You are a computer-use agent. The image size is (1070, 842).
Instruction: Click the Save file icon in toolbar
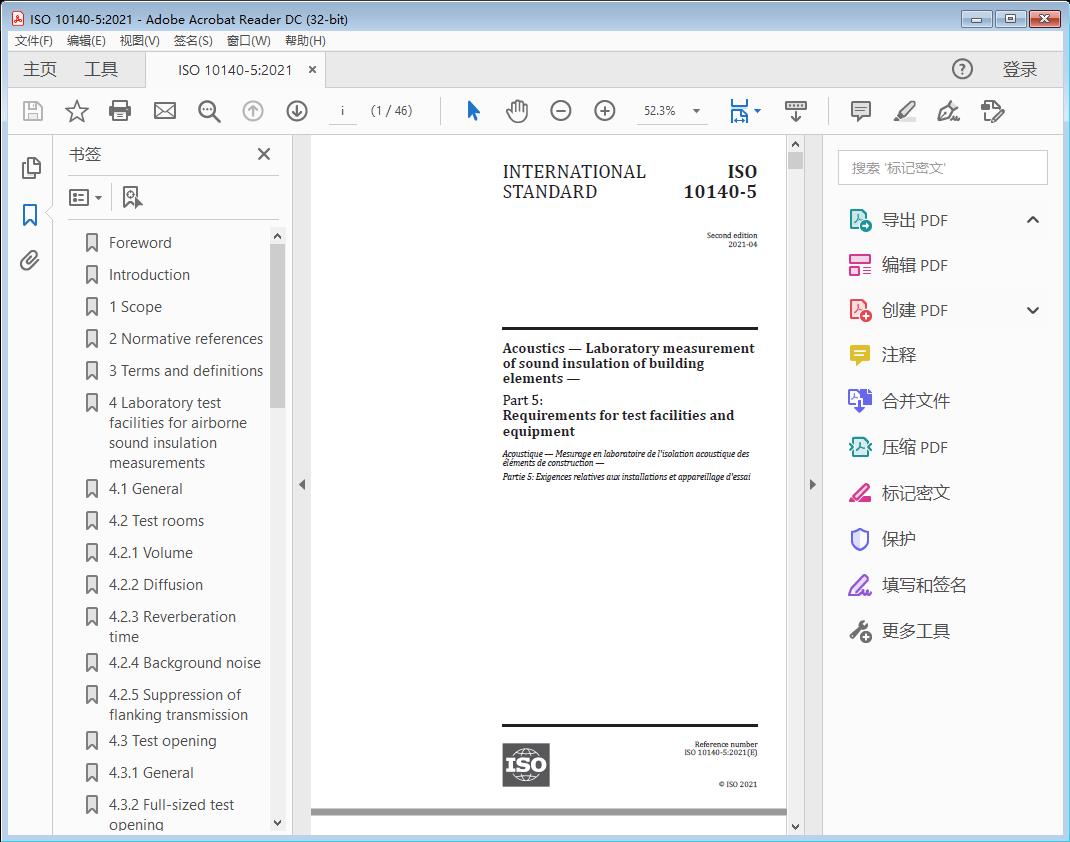tap(33, 111)
